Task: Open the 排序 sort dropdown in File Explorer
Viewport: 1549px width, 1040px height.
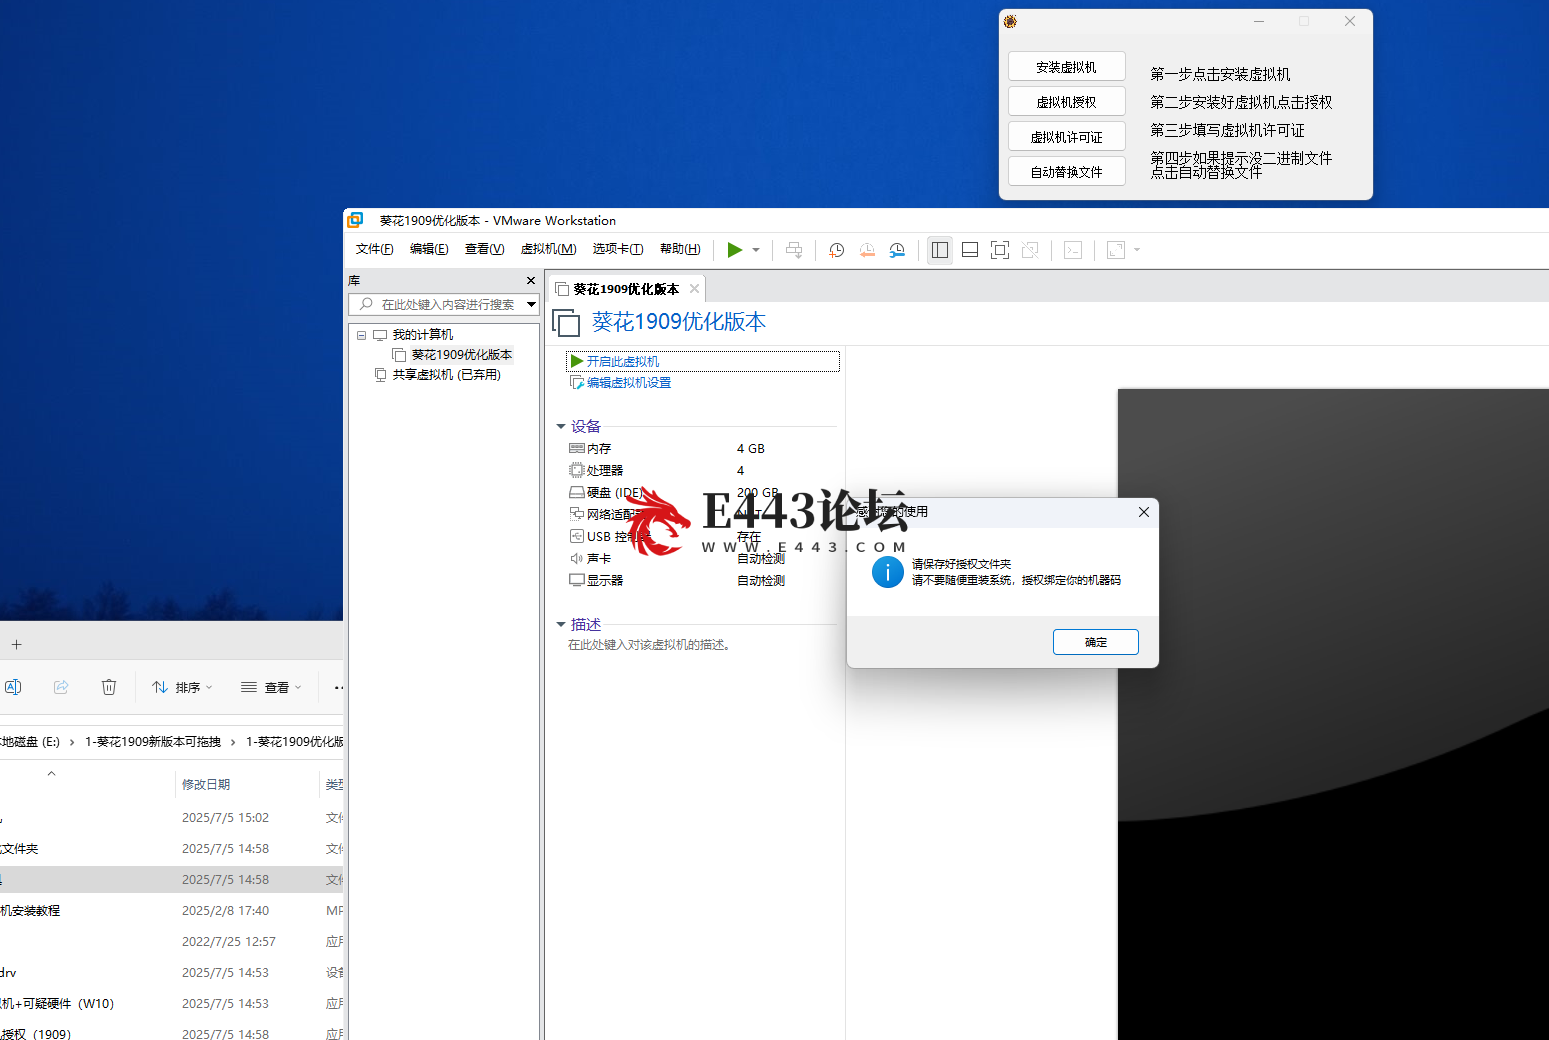Action: [183, 687]
